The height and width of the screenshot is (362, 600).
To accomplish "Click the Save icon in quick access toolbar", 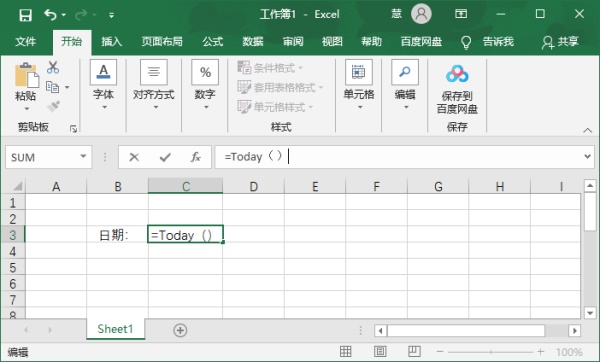I will tap(26, 15).
